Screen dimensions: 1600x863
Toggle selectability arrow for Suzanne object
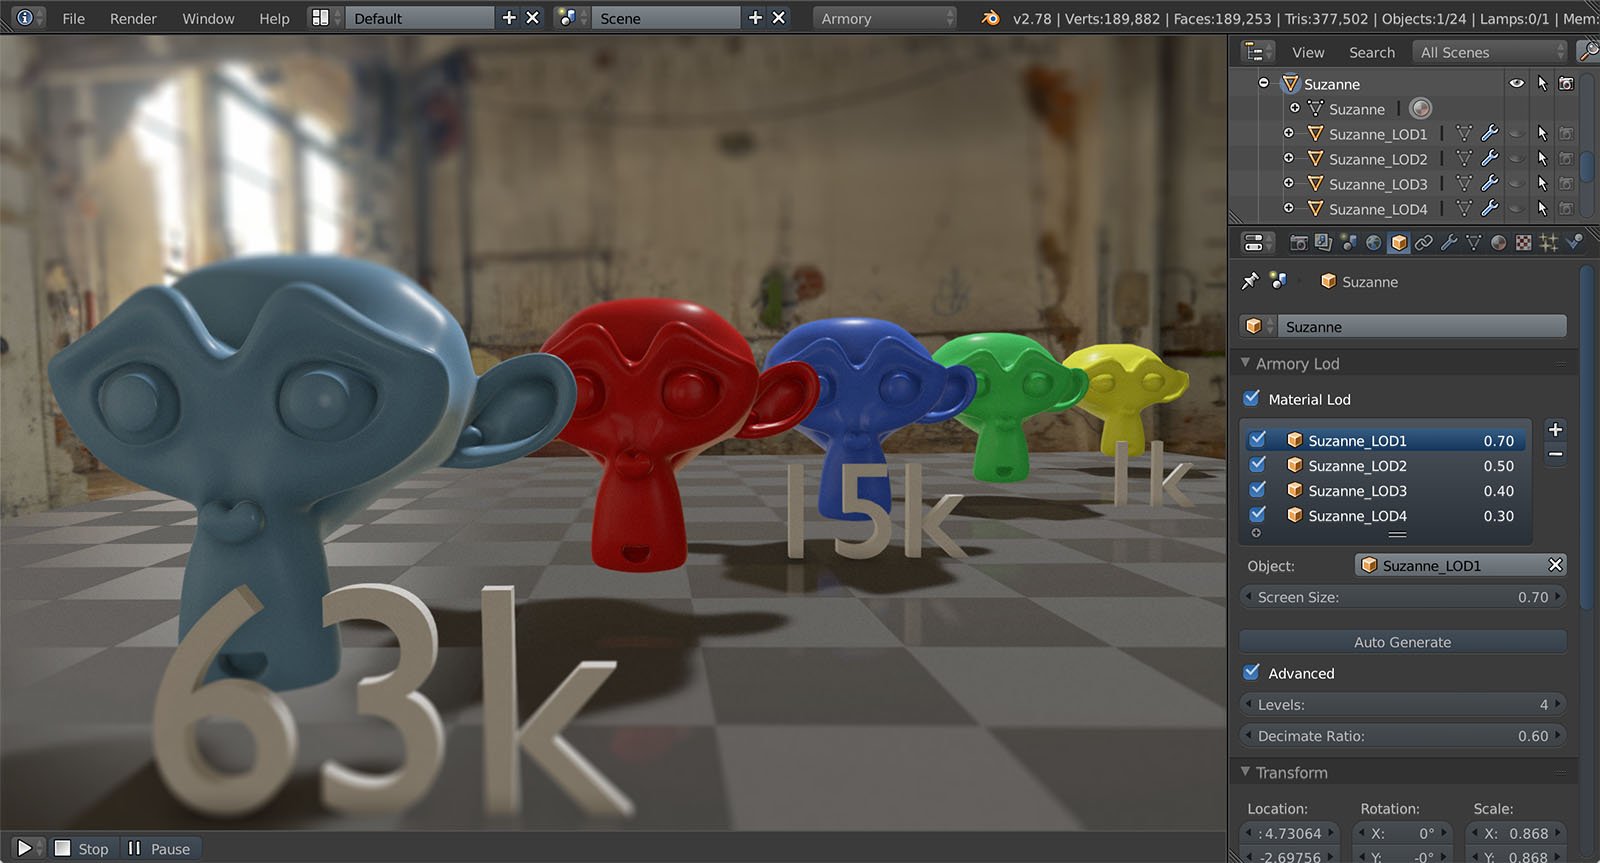[1542, 83]
